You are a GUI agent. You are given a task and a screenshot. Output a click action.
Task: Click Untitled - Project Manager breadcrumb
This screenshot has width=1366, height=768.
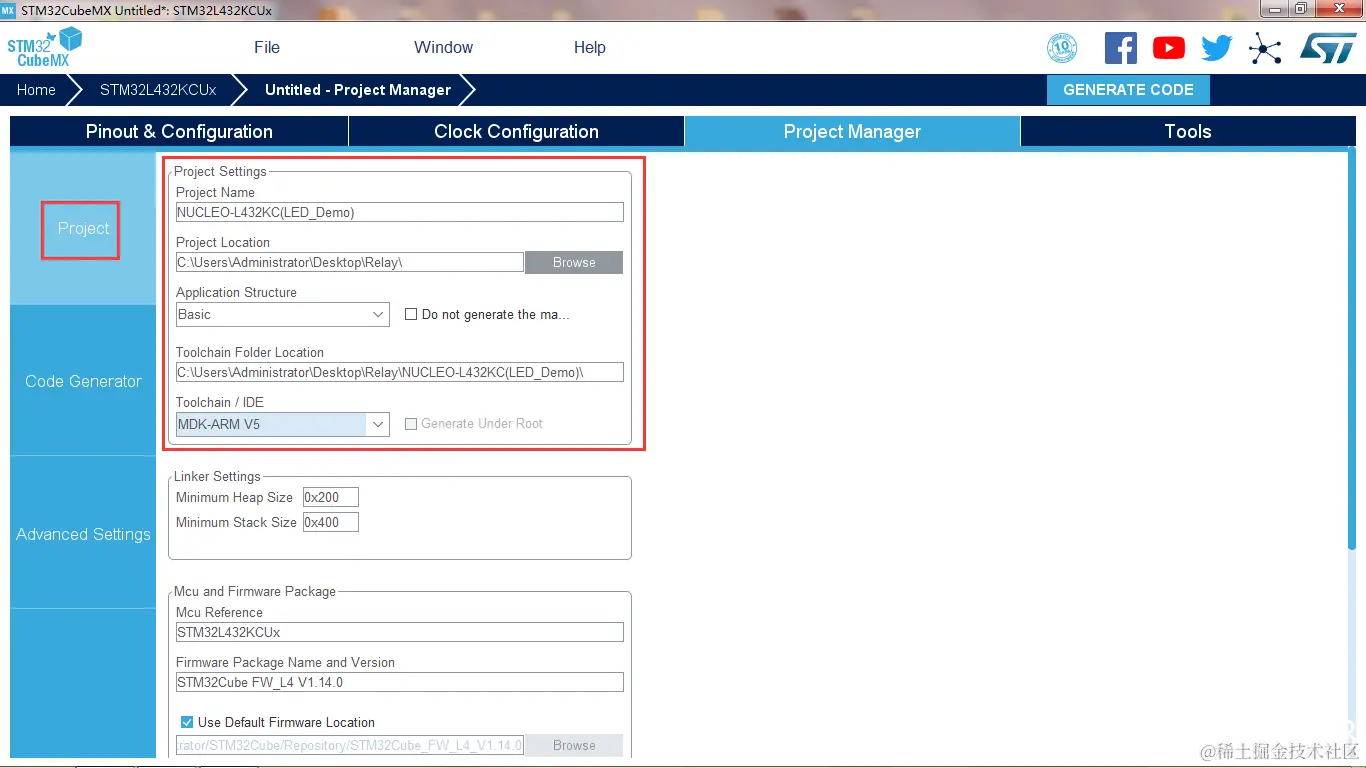click(358, 90)
